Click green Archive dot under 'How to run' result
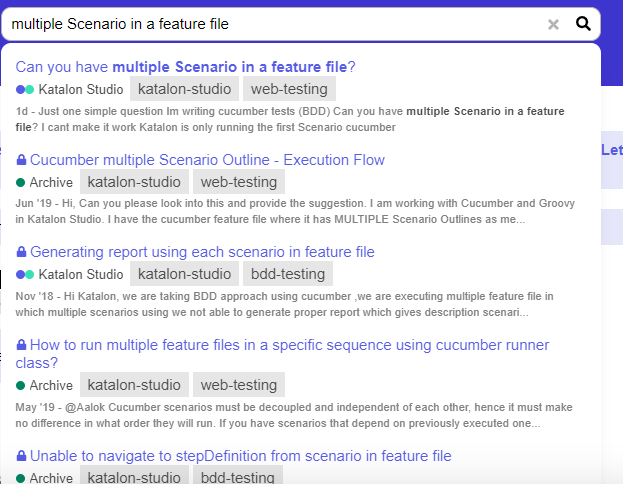 [x=21, y=385]
